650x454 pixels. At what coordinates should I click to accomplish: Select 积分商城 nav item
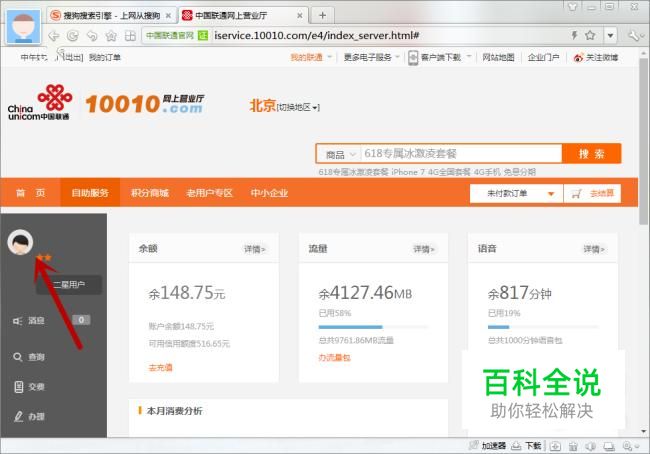click(150, 193)
